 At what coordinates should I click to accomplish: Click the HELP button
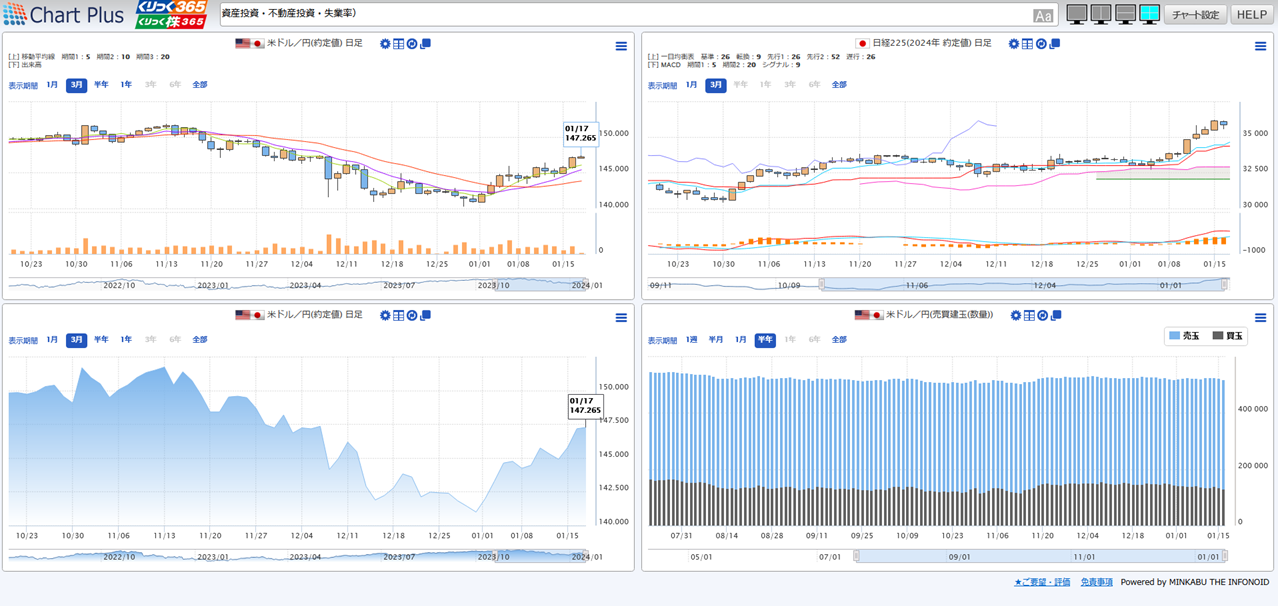click(1251, 15)
